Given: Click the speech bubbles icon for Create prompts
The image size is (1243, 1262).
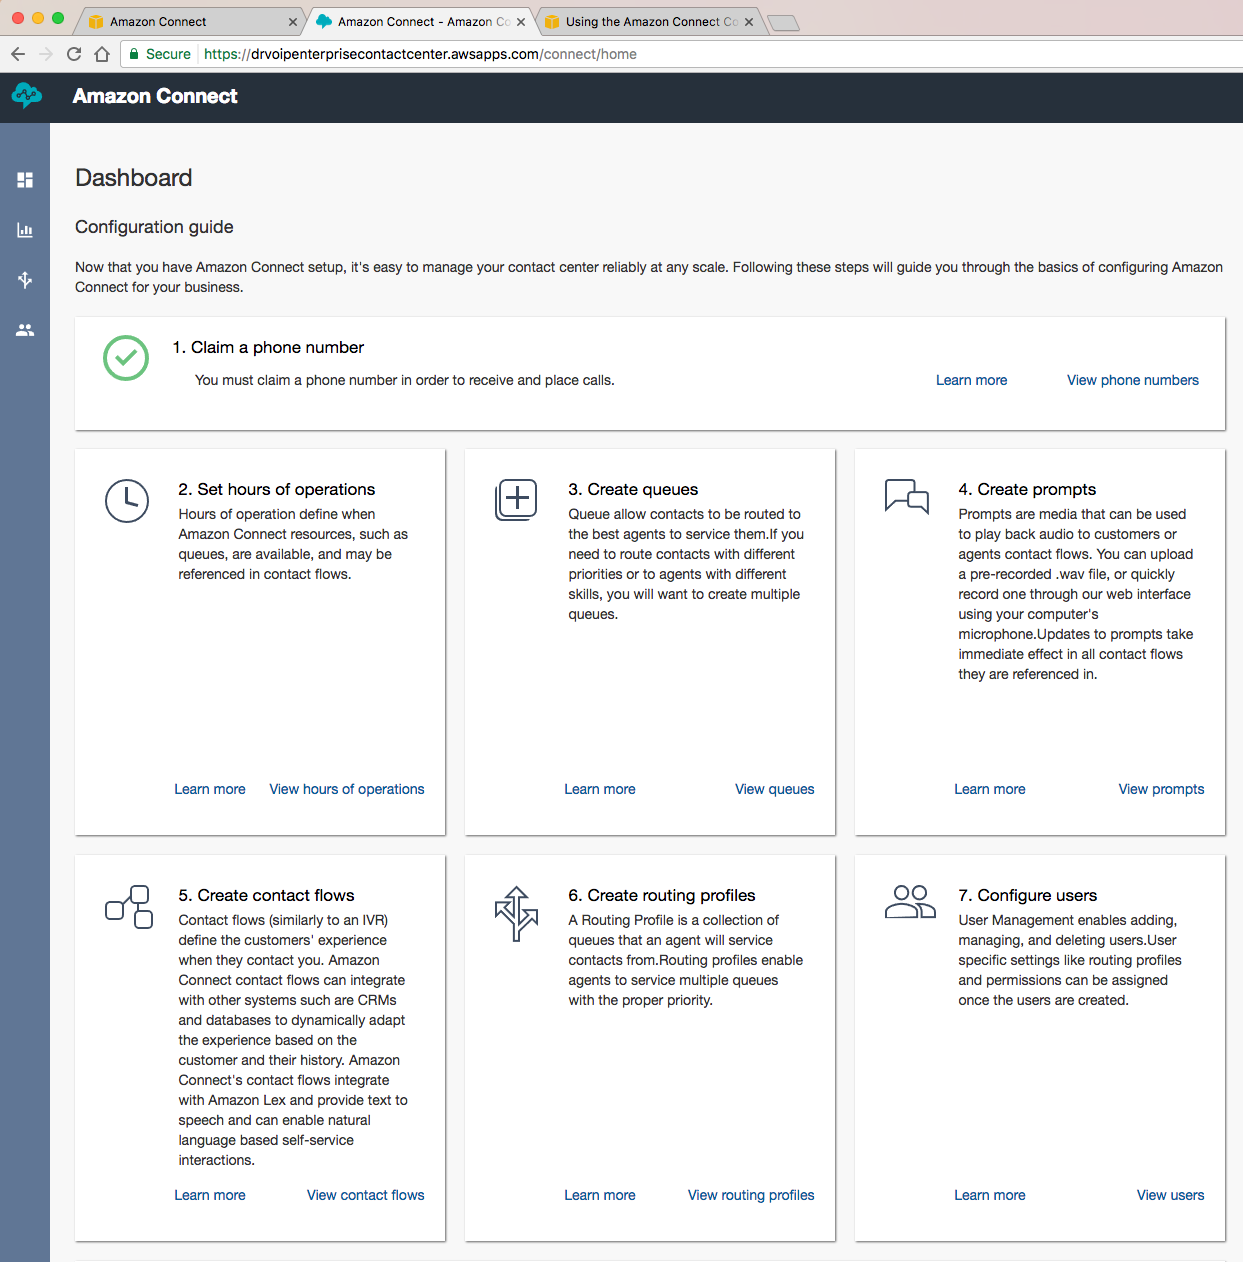Looking at the screenshot, I should [x=907, y=496].
